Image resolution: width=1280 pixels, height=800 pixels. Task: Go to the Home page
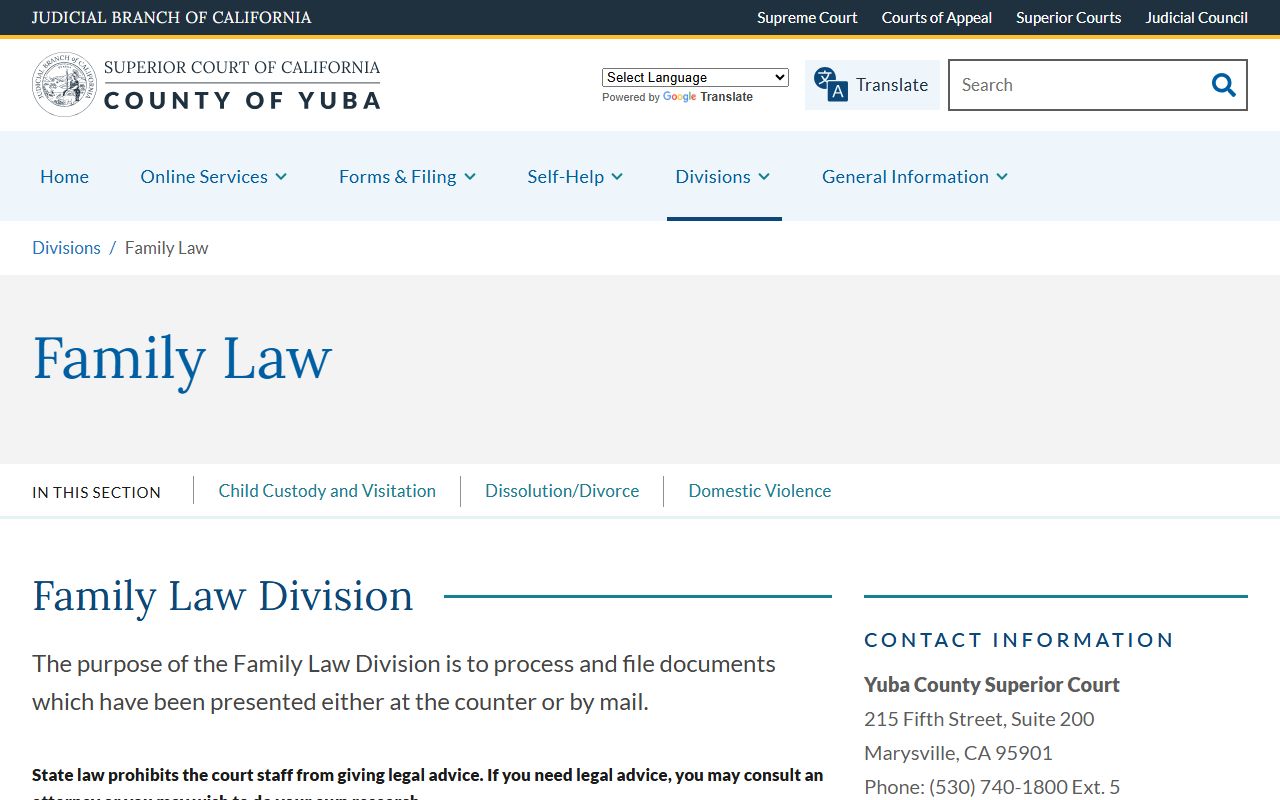(65, 176)
